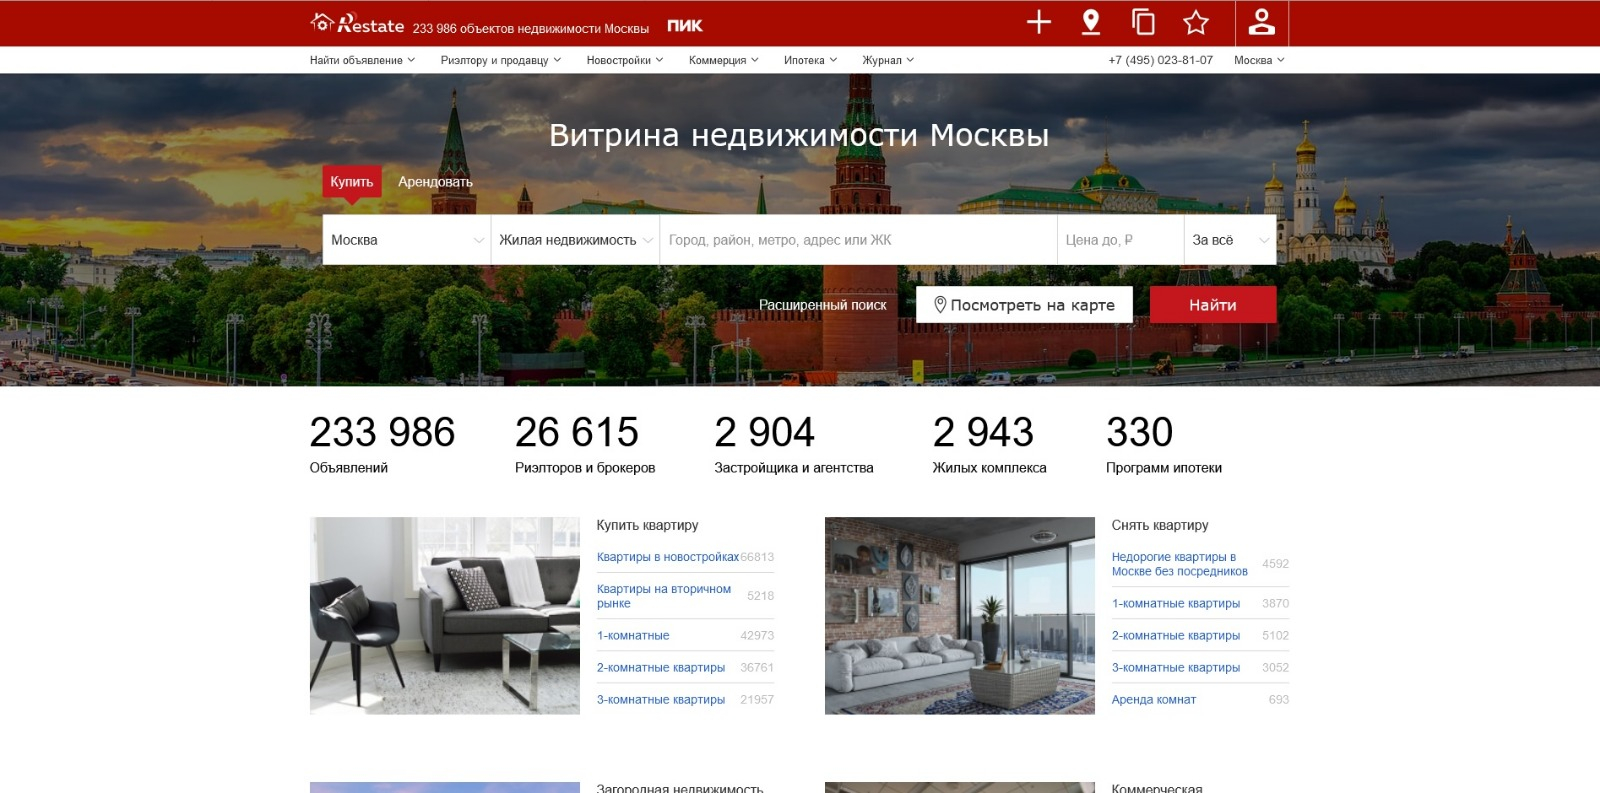
Task: Open 'Расширенный поиск' advanced search
Action: point(823,305)
